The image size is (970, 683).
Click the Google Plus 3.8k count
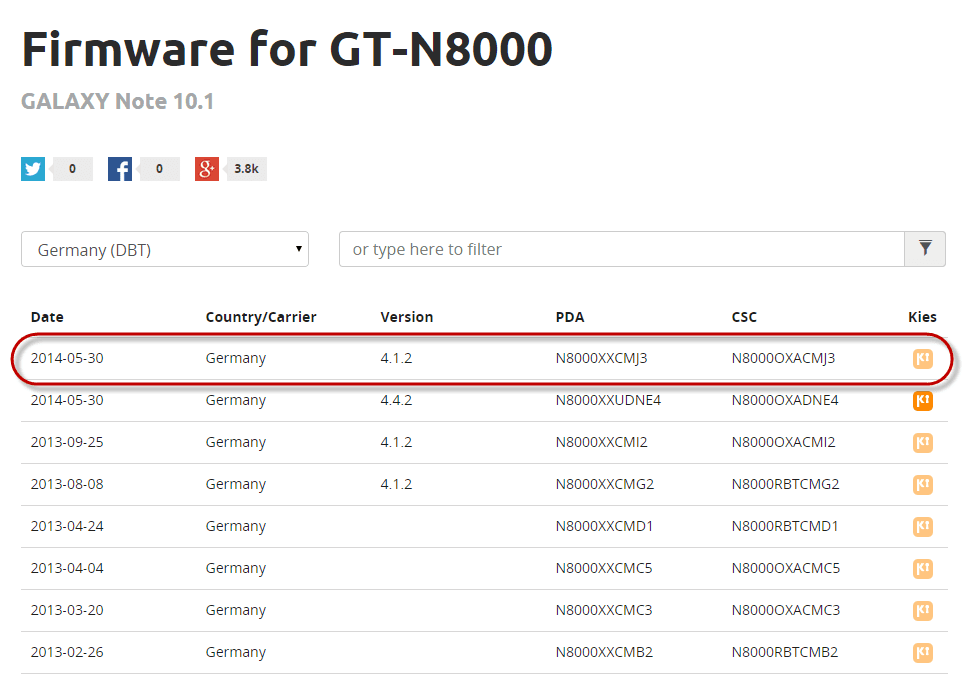(x=246, y=169)
